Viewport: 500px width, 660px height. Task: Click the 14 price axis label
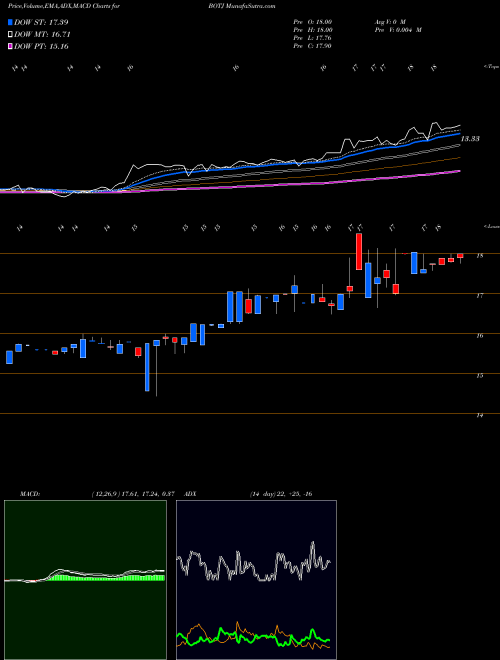(x=479, y=415)
